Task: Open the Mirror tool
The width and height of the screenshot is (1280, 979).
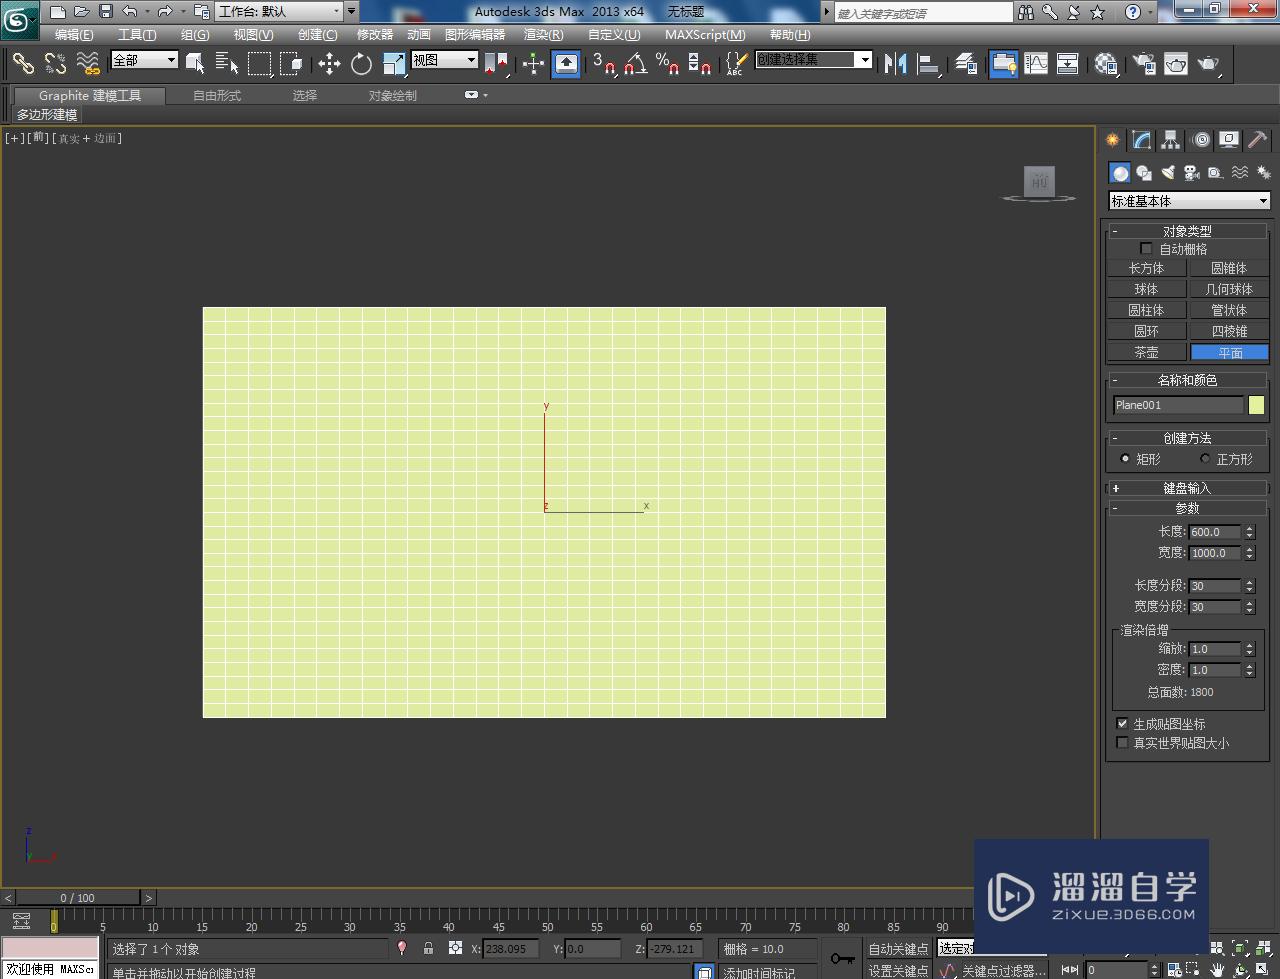Action: click(x=895, y=64)
